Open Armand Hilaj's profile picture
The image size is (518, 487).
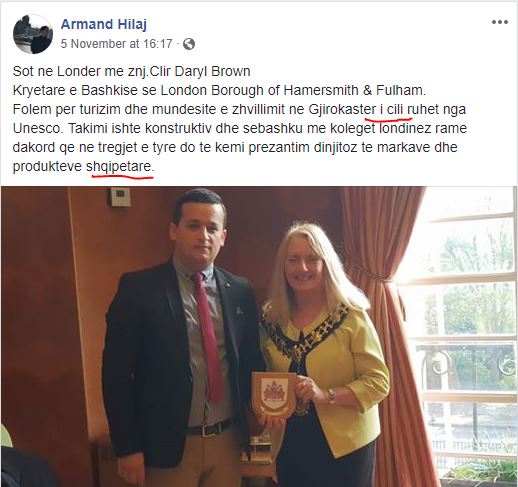[x=33, y=34]
